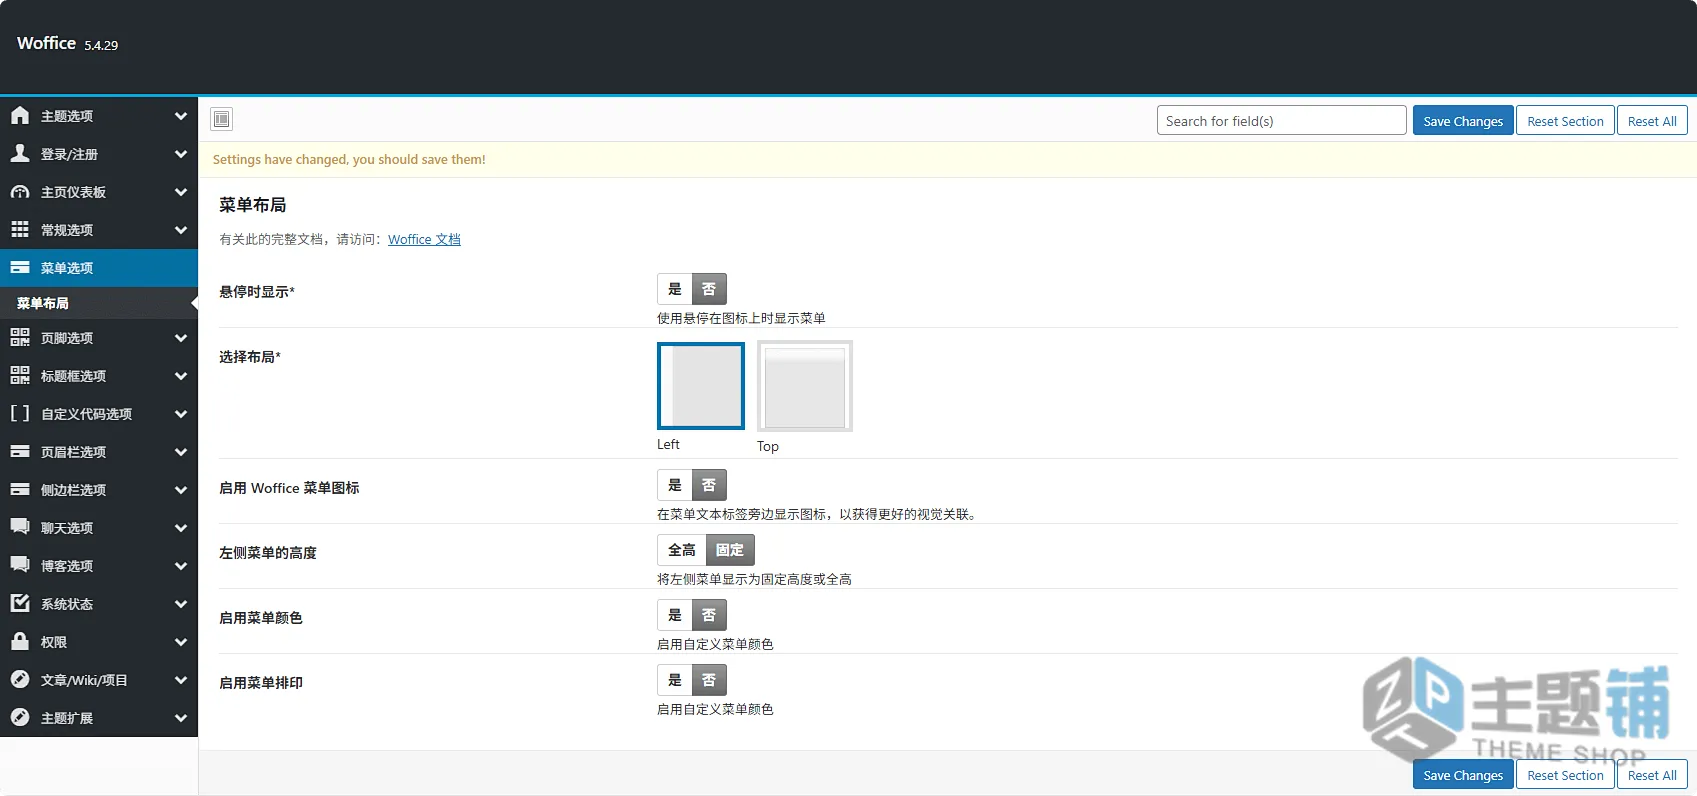Image resolution: width=1697 pixels, height=796 pixels.
Task: Open the 权限 menu label
Action: coord(54,642)
